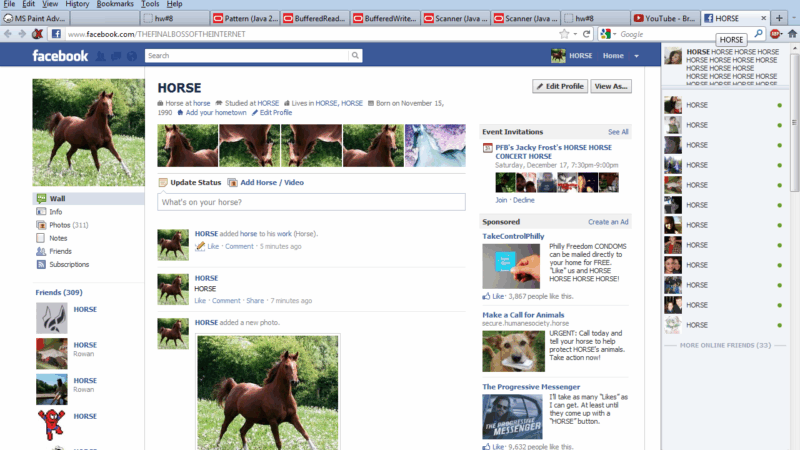
Task: Click the event title PFB's Jacky Frost's HORSE
Action: tap(553, 152)
